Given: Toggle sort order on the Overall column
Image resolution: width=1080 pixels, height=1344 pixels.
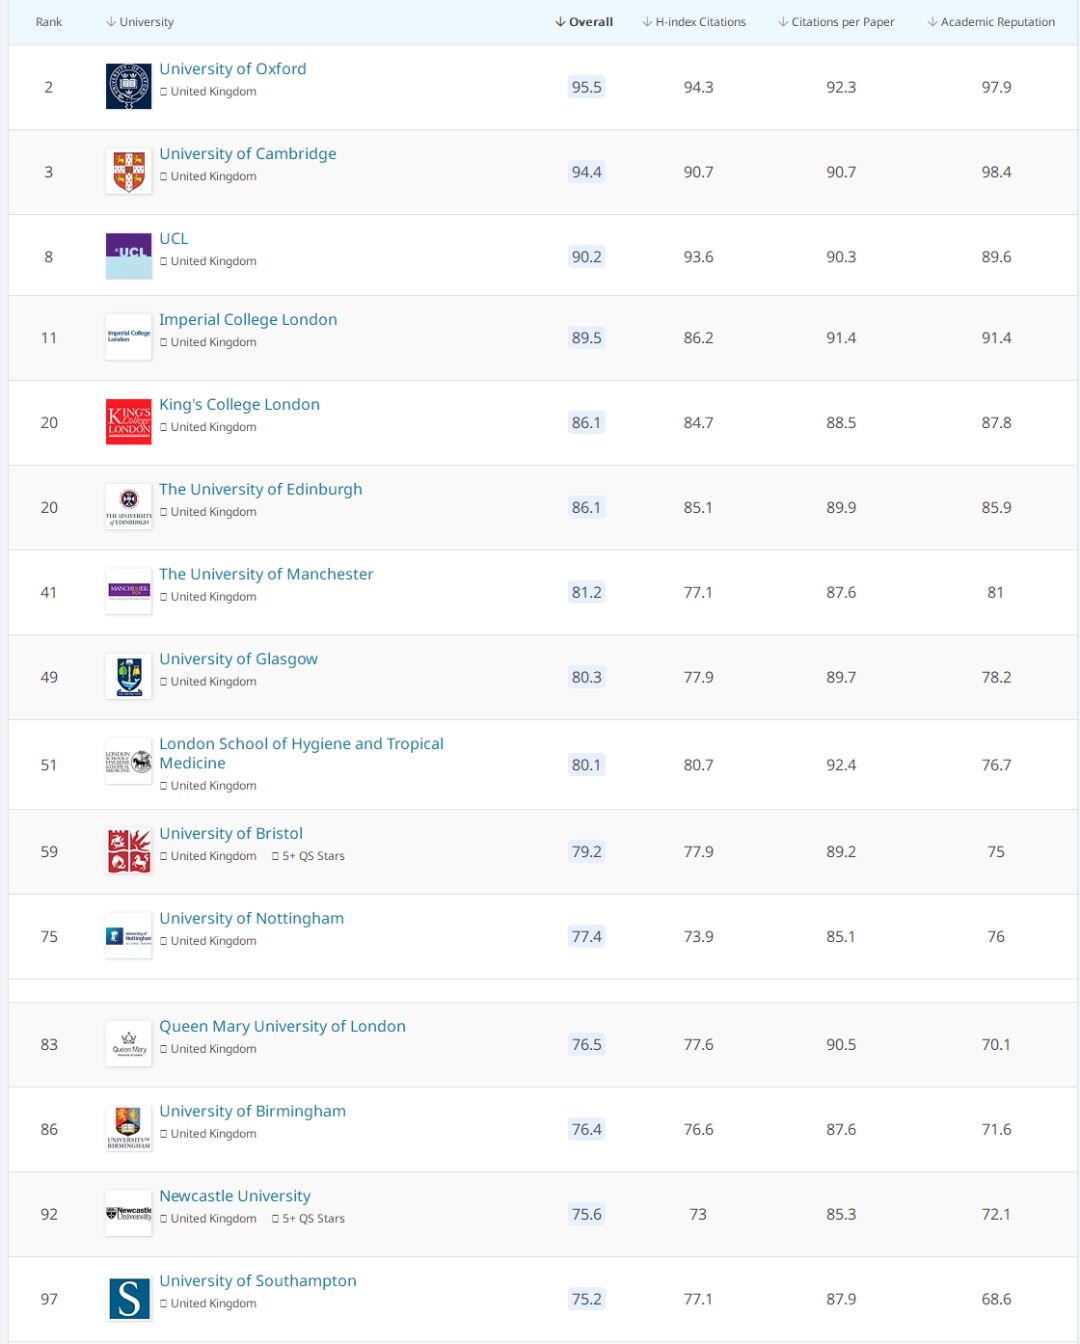Looking at the screenshot, I should 562,21.
